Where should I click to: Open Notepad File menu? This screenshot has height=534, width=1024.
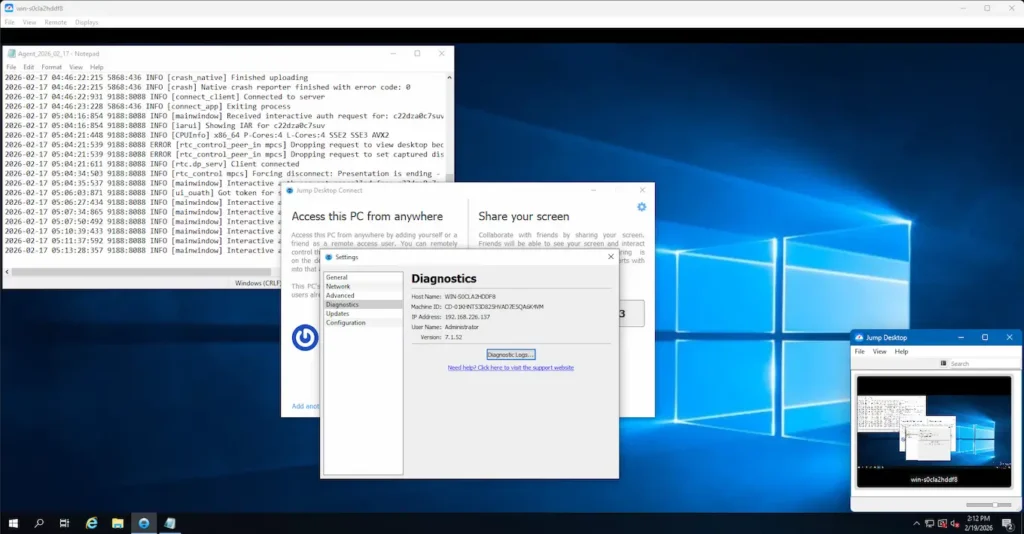(x=11, y=67)
